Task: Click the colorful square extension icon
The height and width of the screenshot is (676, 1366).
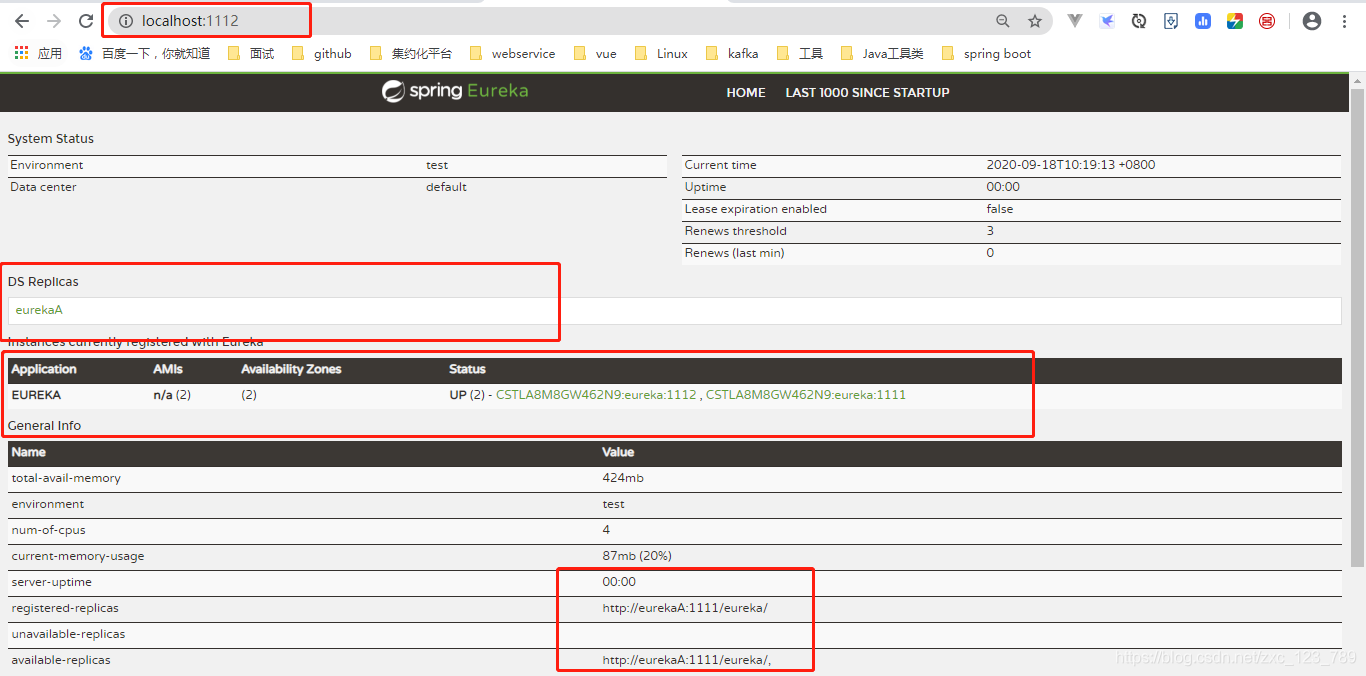Action: click(x=1235, y=21)
